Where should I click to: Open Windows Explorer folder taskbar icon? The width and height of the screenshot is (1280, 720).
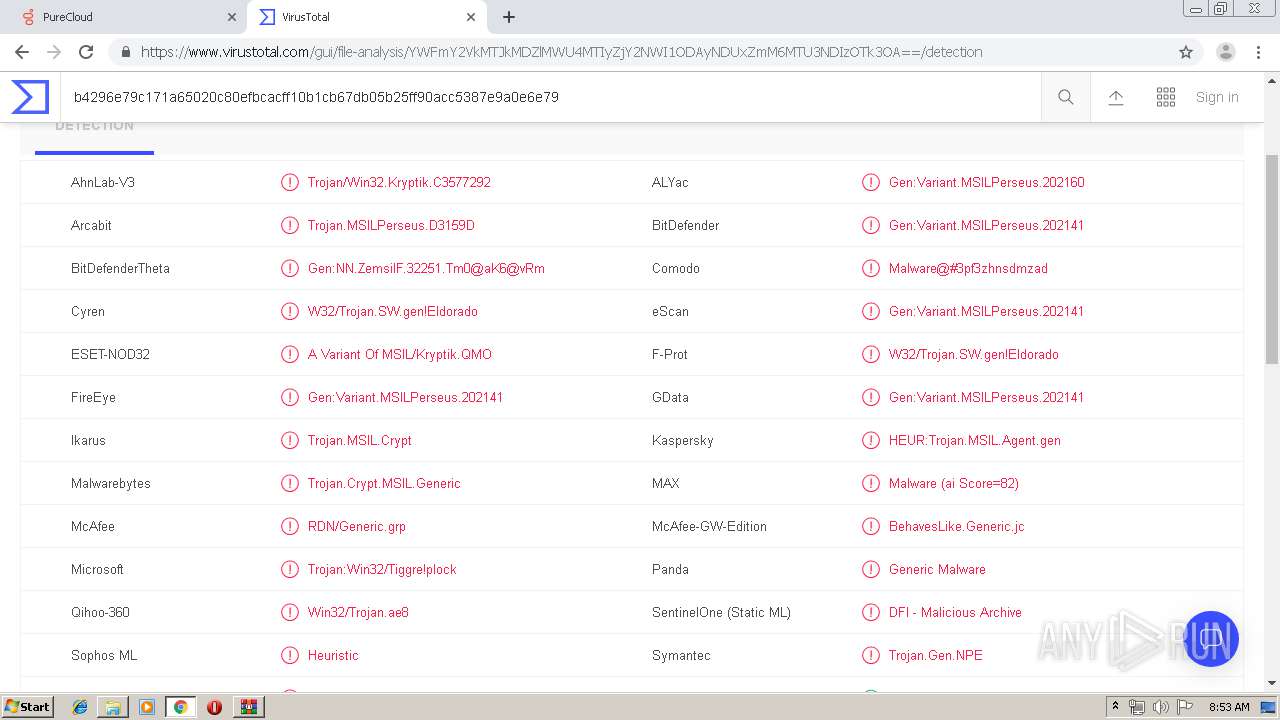(x=113, y=707)
